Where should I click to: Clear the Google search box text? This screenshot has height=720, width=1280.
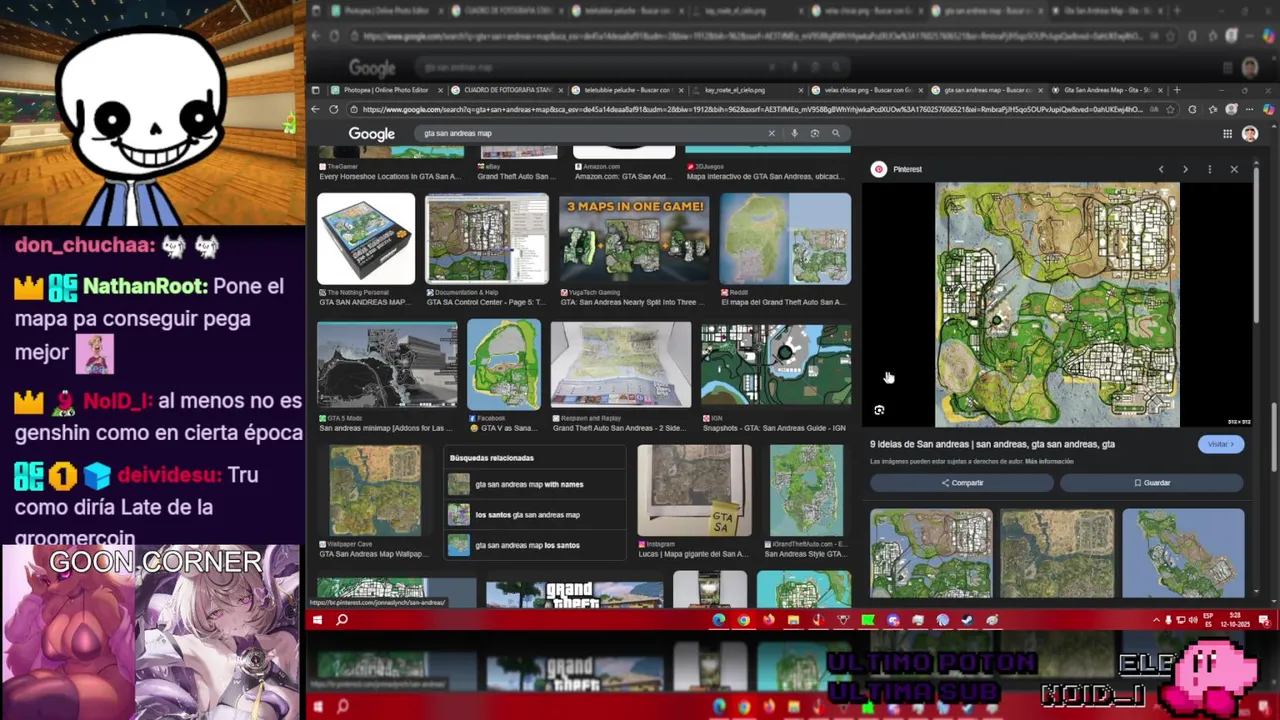[771, 133]
